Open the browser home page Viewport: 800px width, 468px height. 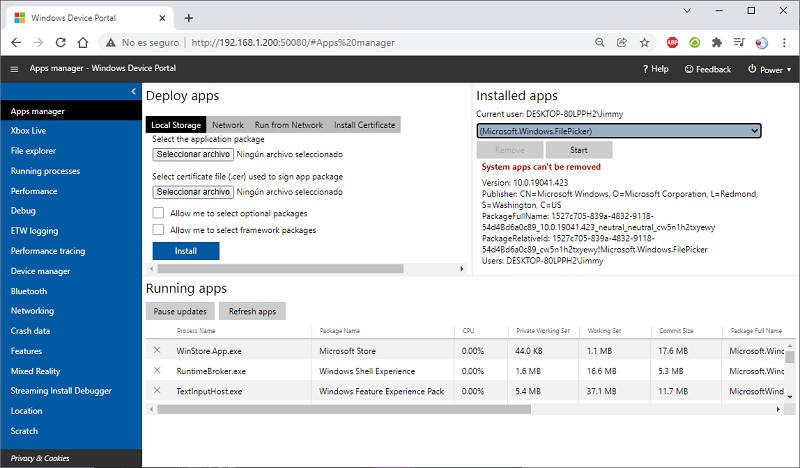83,43
